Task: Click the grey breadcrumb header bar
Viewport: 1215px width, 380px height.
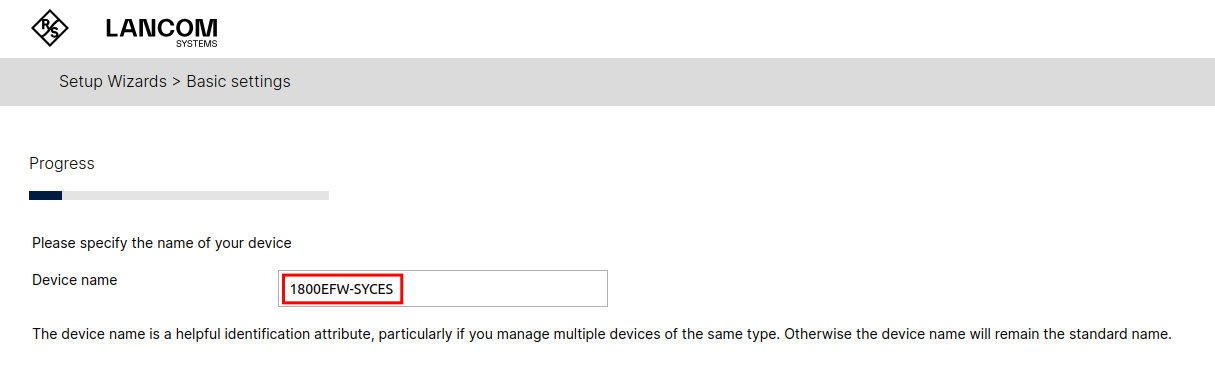Action: coord(607,82)
